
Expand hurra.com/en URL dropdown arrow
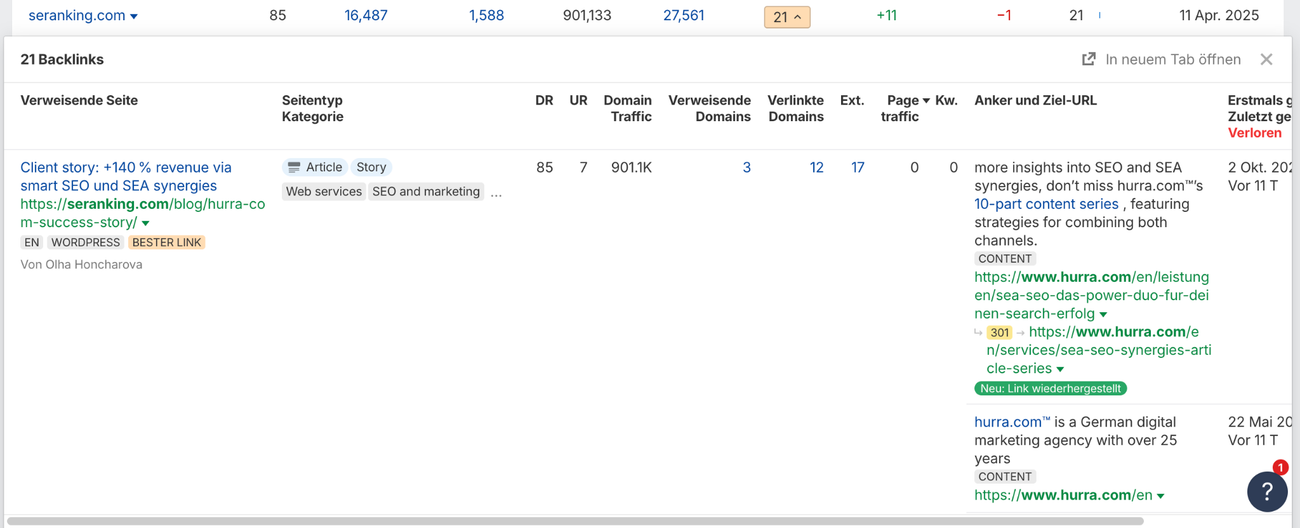click(1160, 496)
